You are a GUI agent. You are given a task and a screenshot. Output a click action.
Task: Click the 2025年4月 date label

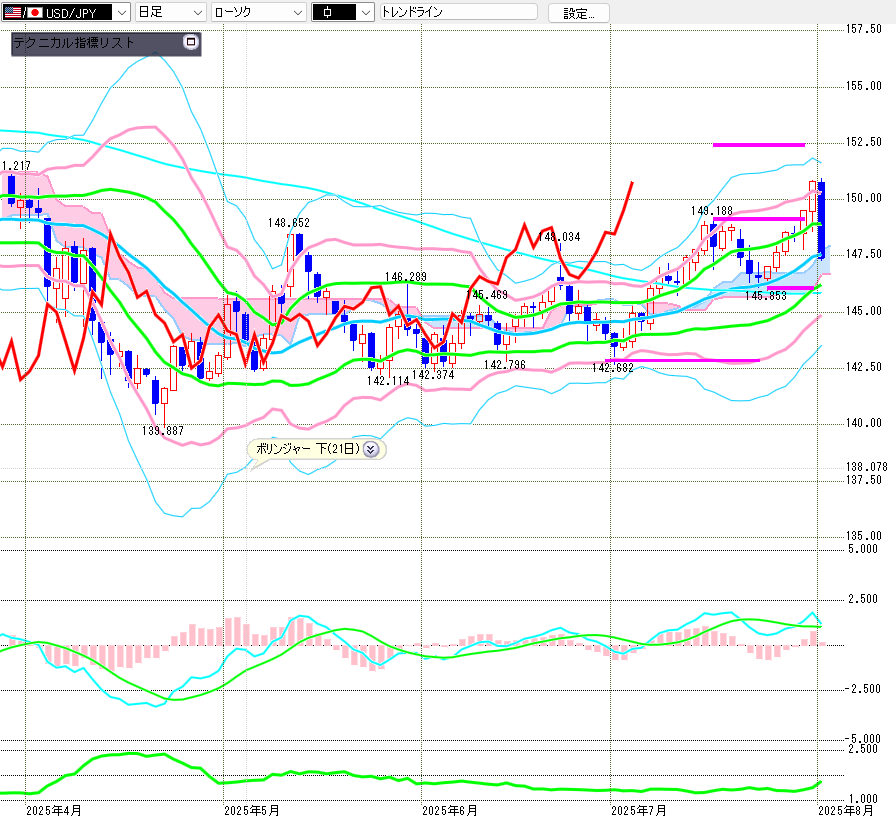coord(54,811)
